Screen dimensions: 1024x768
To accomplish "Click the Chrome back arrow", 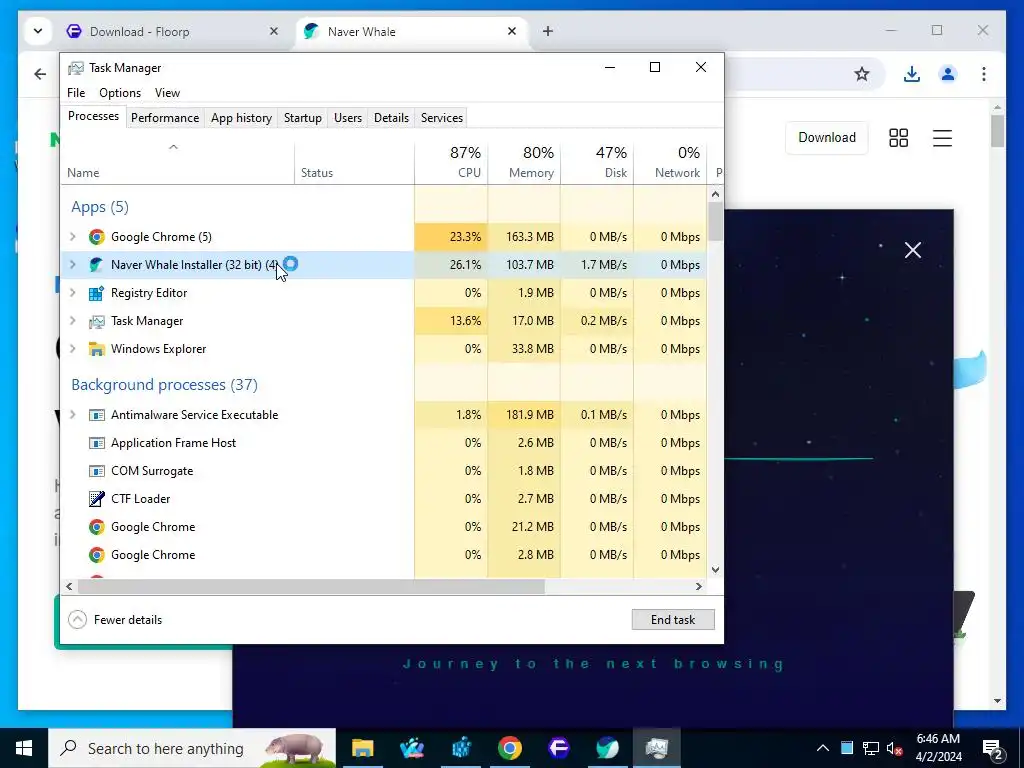I will tap(40, 74).
